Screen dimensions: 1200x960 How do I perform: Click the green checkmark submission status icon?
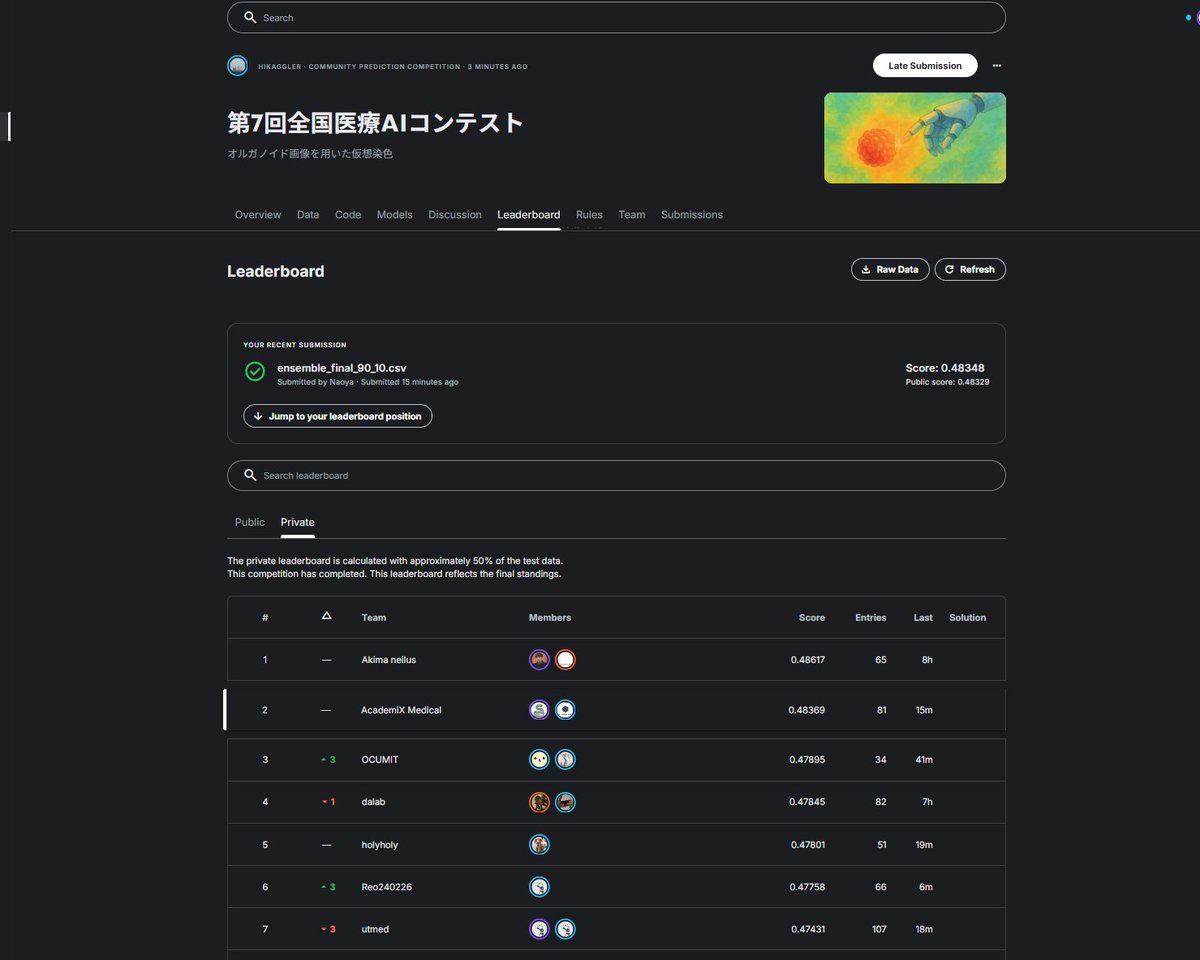[255, 372]
